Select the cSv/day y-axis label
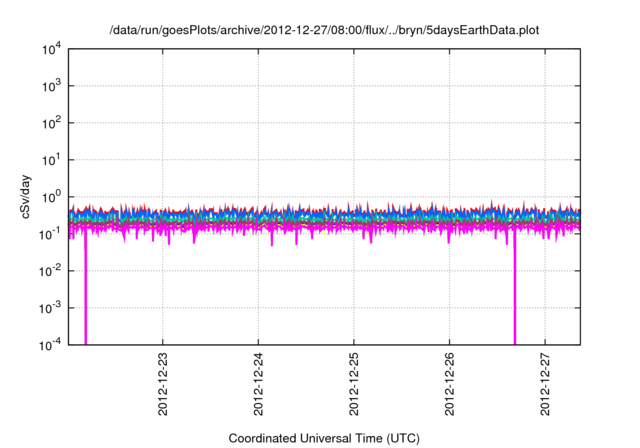 tap(25, 197)
